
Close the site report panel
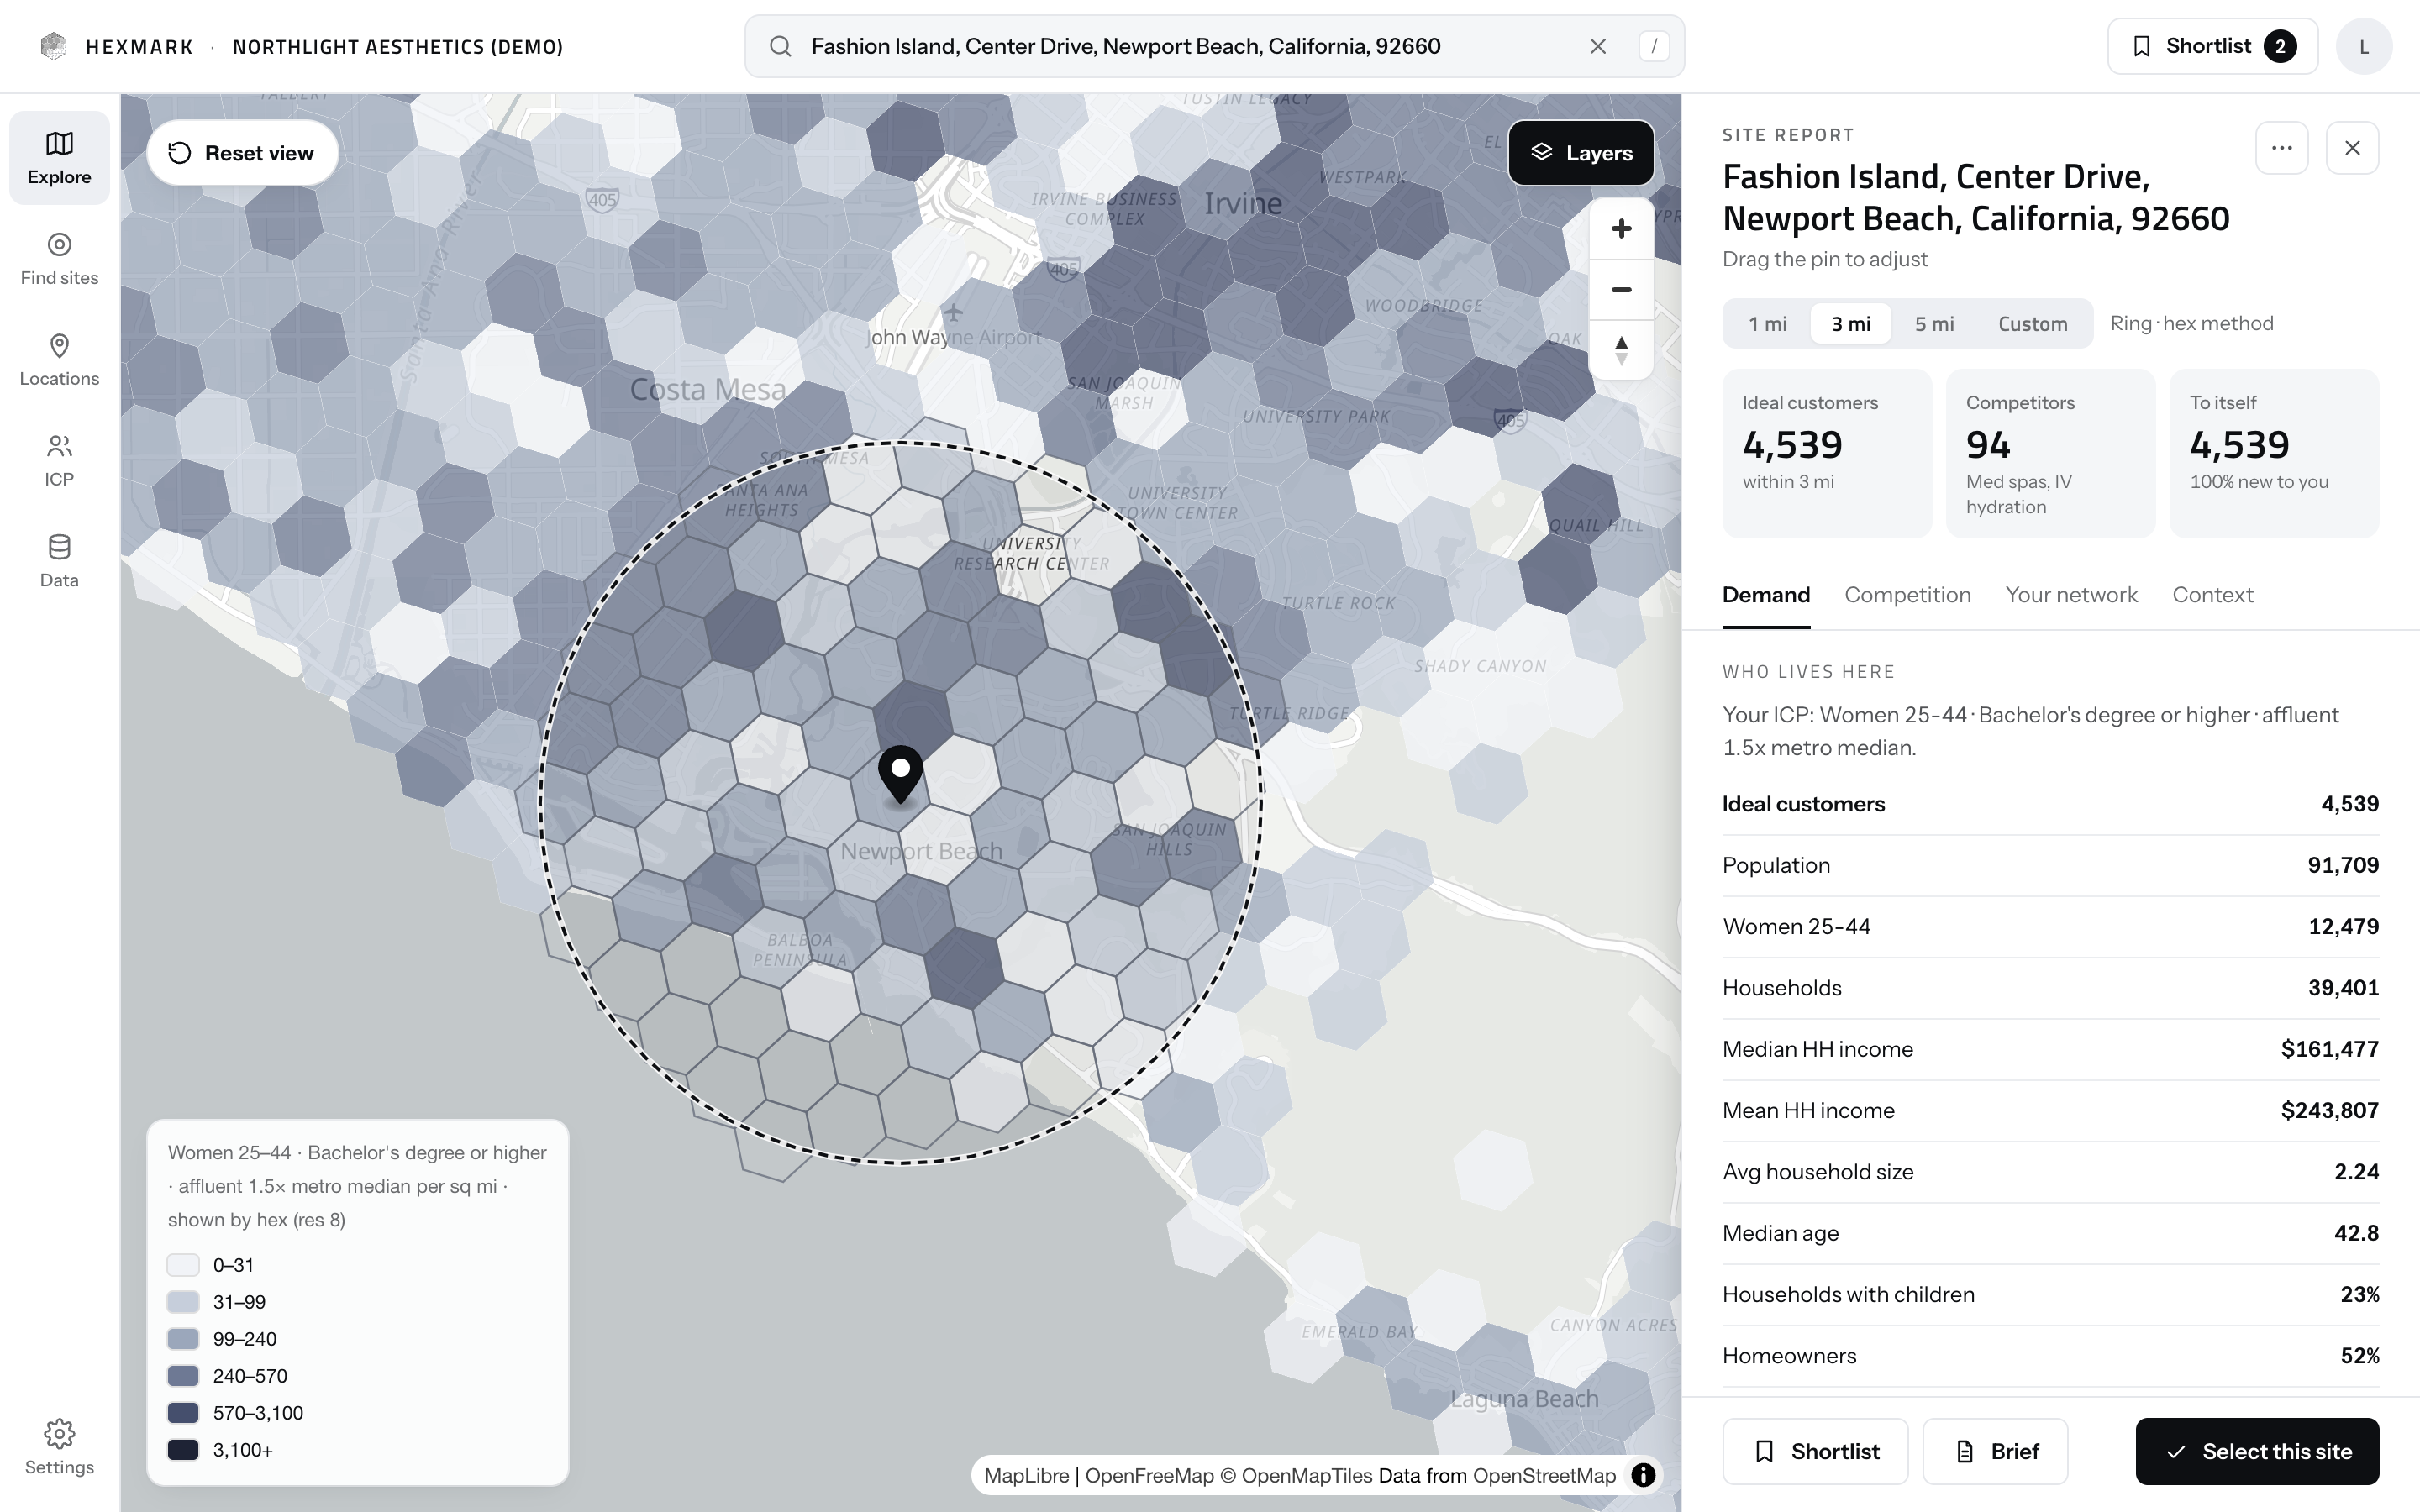point(2352,148)
